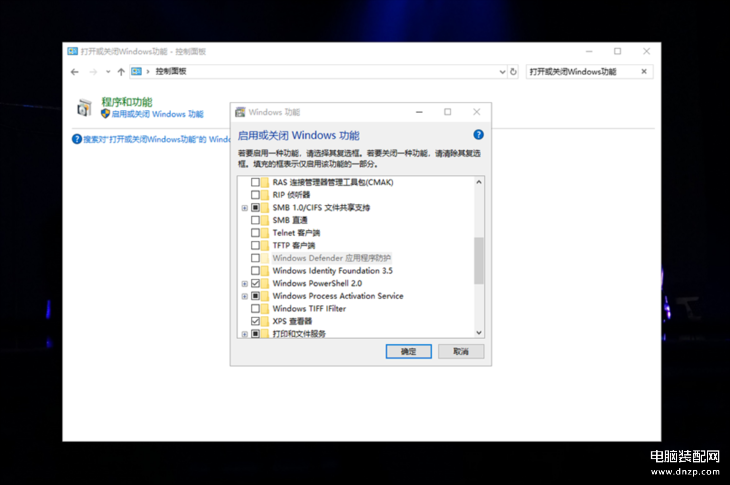The image size is (730, 485).
Task: Select the Windows Identity Foundation 3.5 text
Action: coord(332,270)
